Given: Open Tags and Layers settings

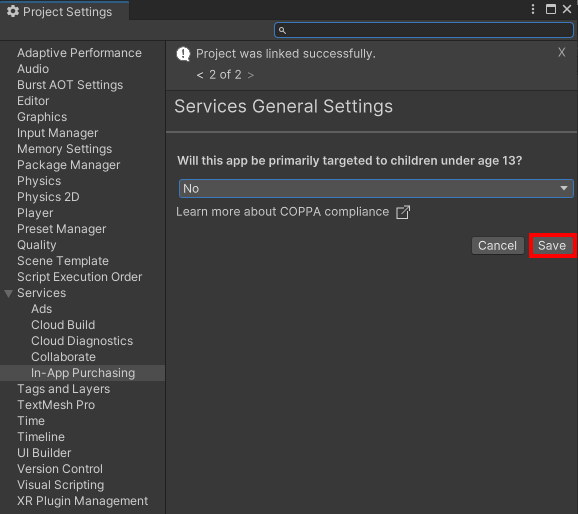Looking at the screenshot, I should pos(63,389).
